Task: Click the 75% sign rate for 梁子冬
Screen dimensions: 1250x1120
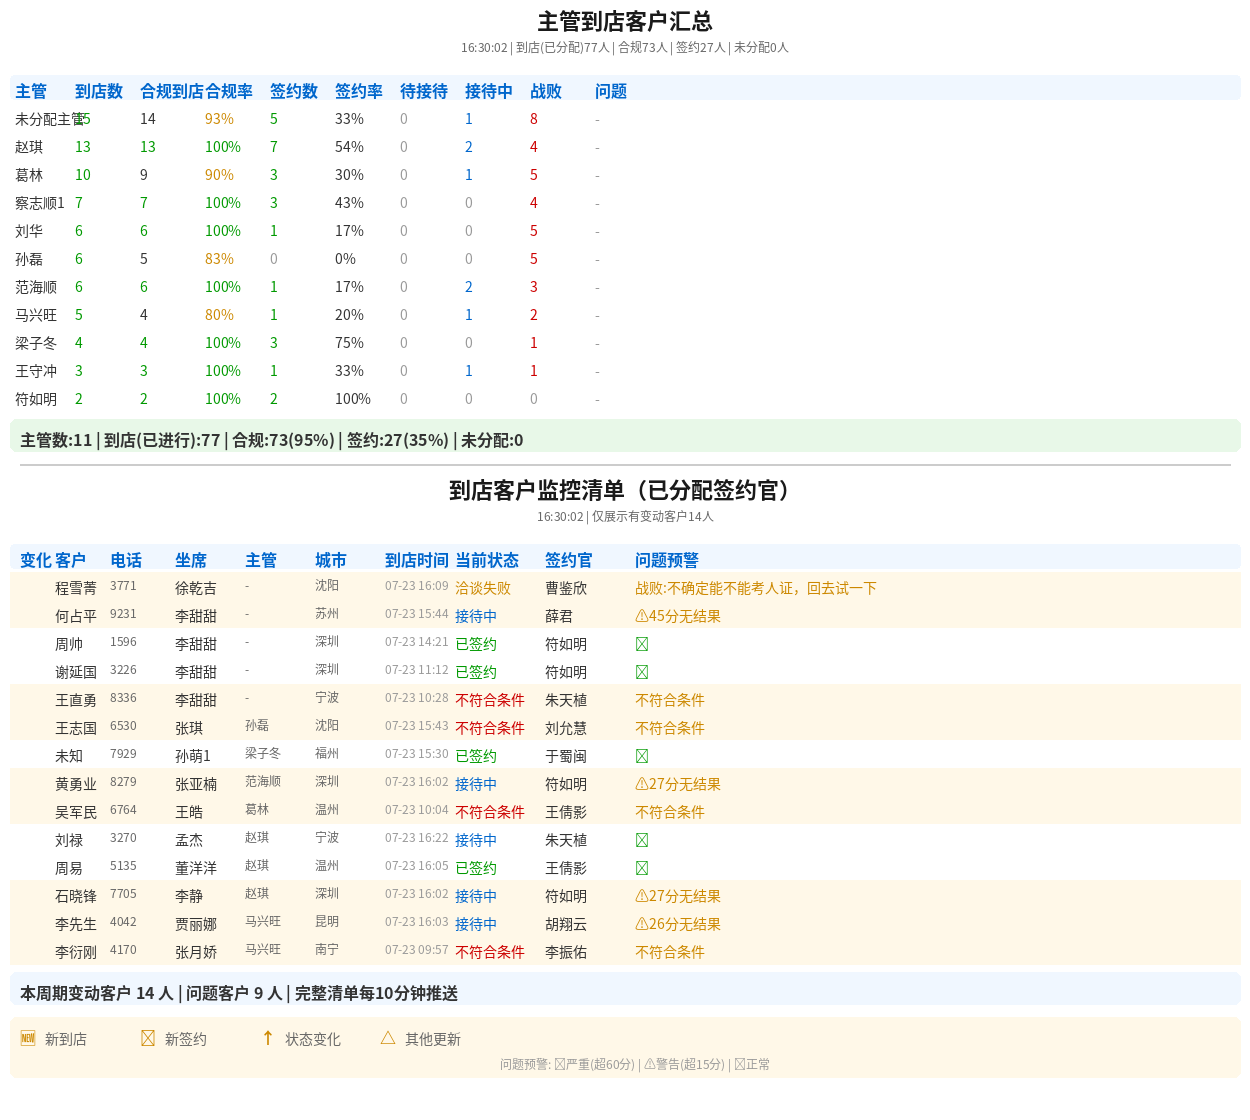Action: coord(349,343)
